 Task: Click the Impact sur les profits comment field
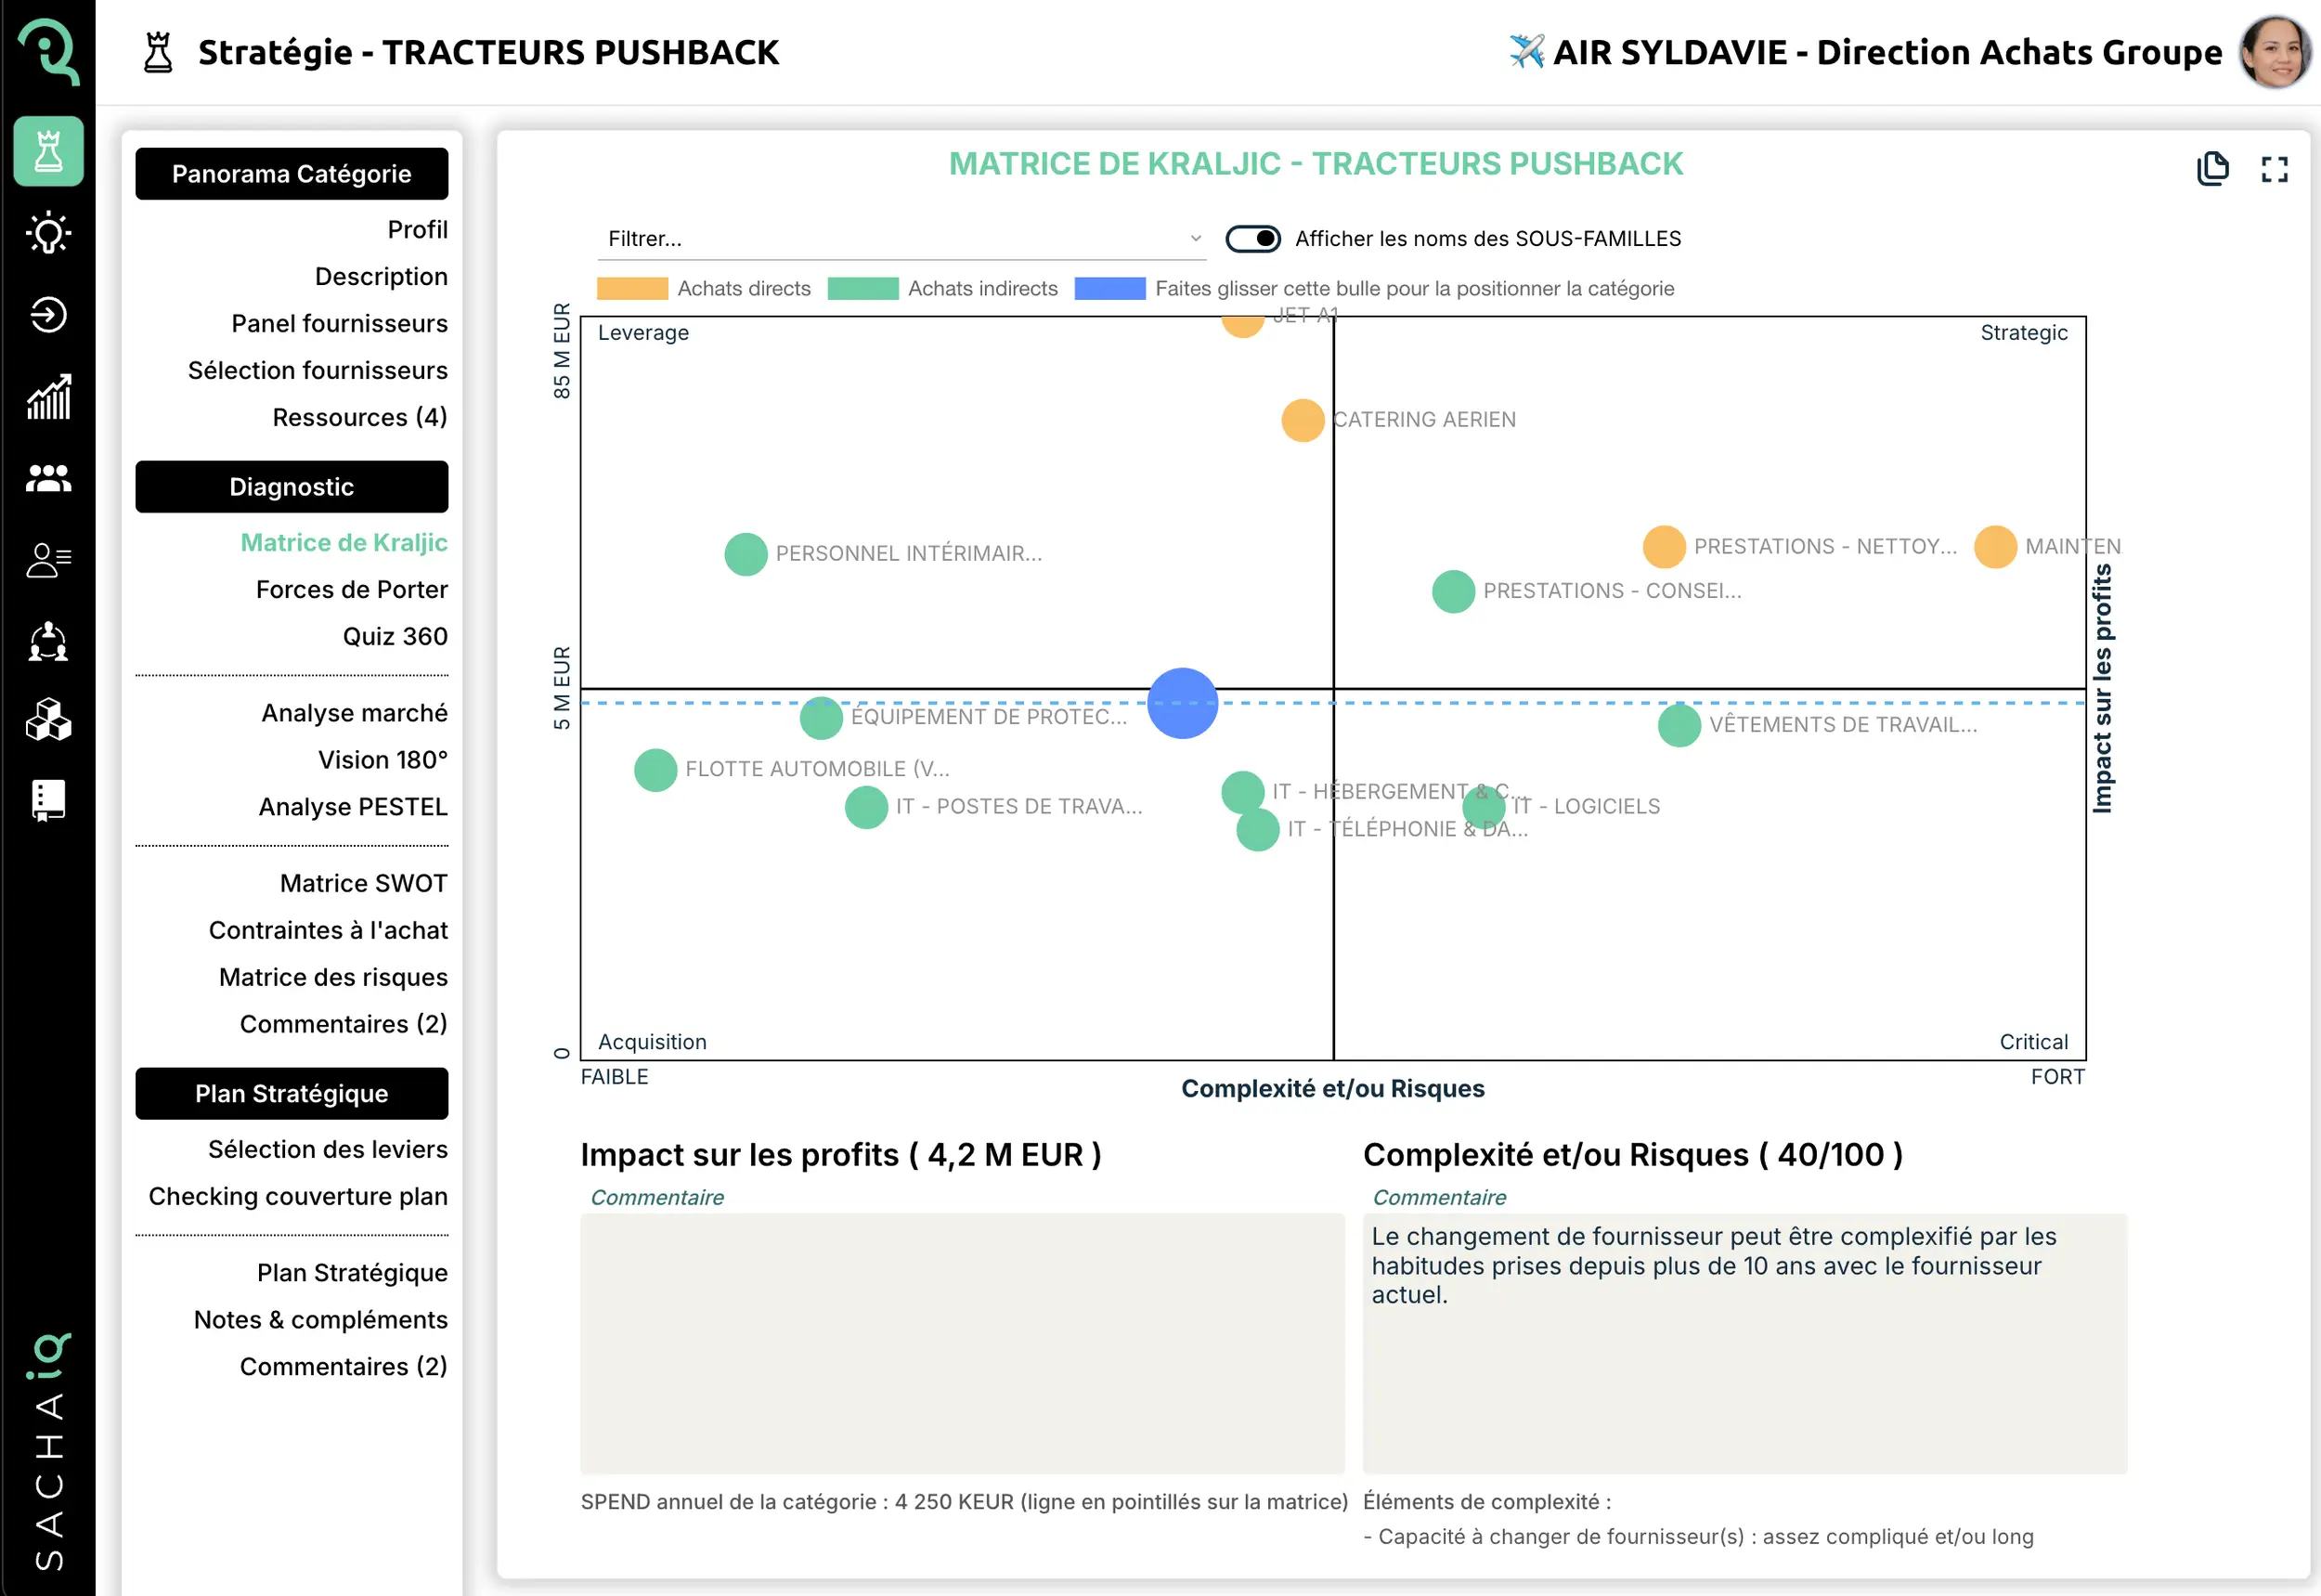961,1342
